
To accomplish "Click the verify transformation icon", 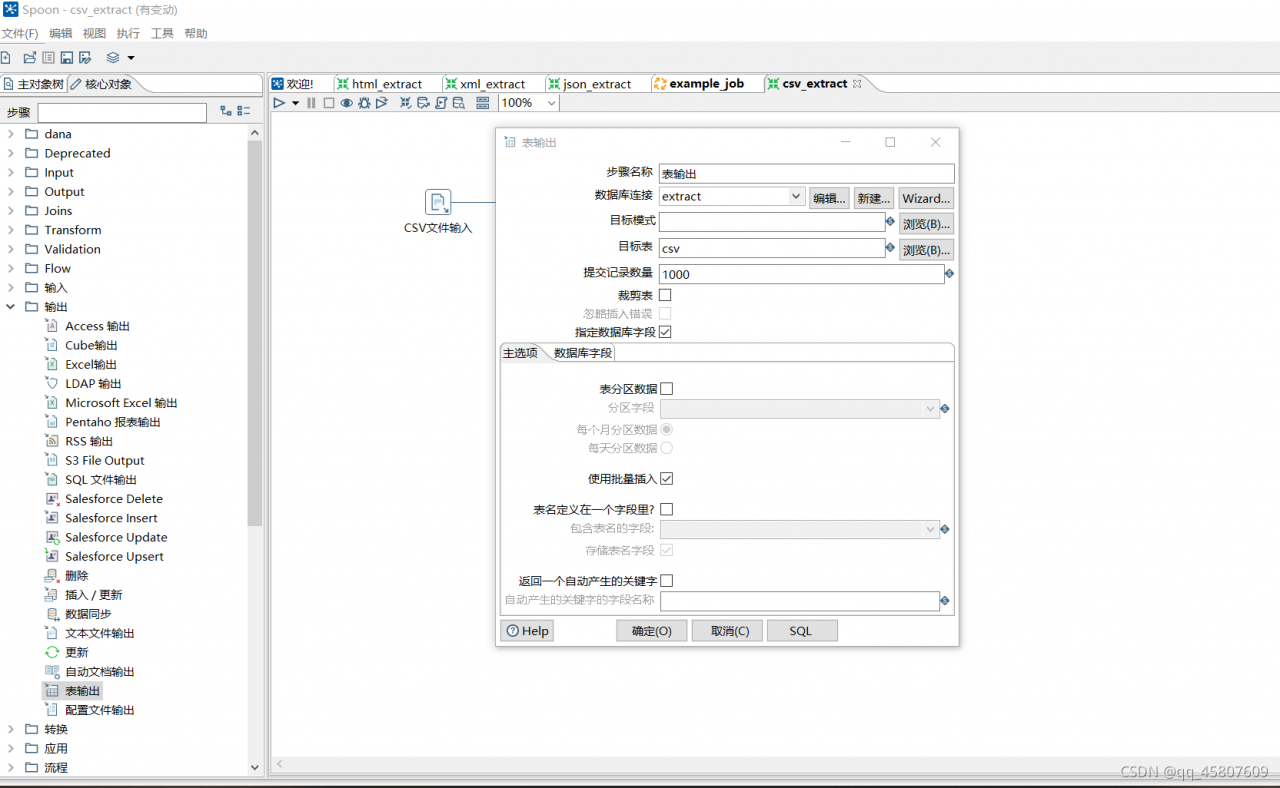I will (406, 103).
